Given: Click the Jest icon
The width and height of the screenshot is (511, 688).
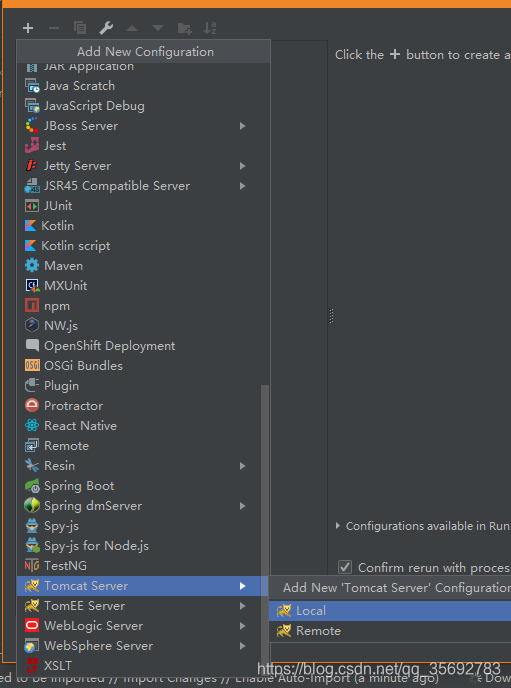Looking at the screenshot, I should point(32,146).
